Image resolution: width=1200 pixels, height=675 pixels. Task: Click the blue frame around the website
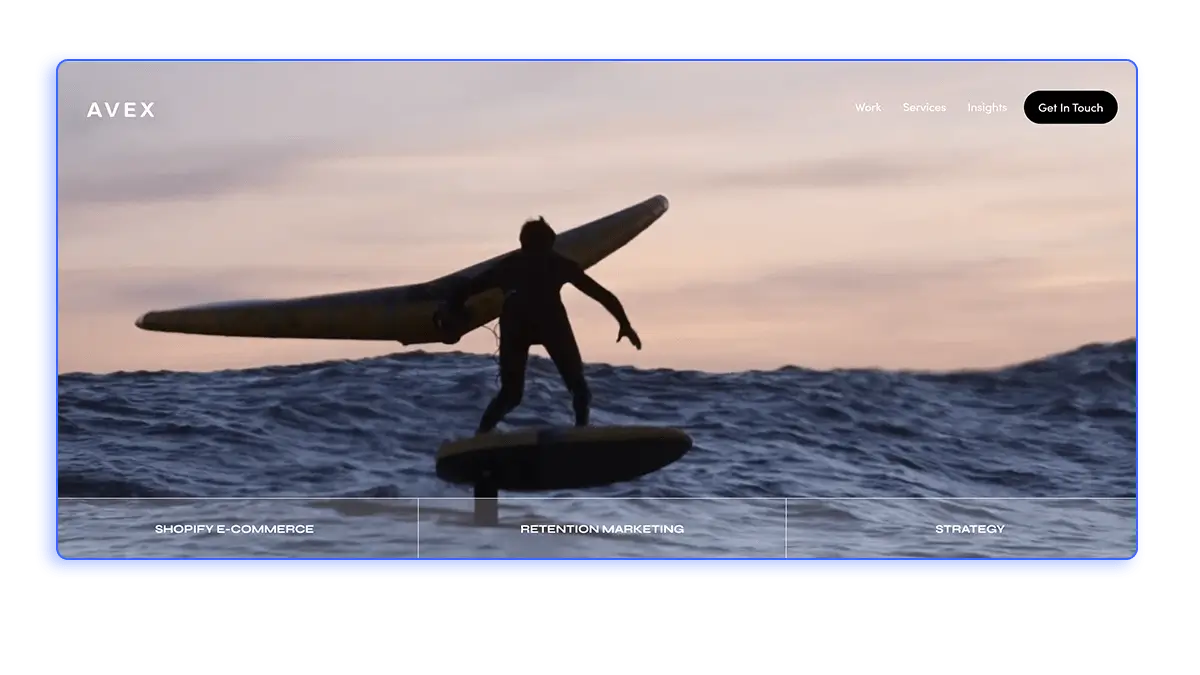click(x=600, y=568)
